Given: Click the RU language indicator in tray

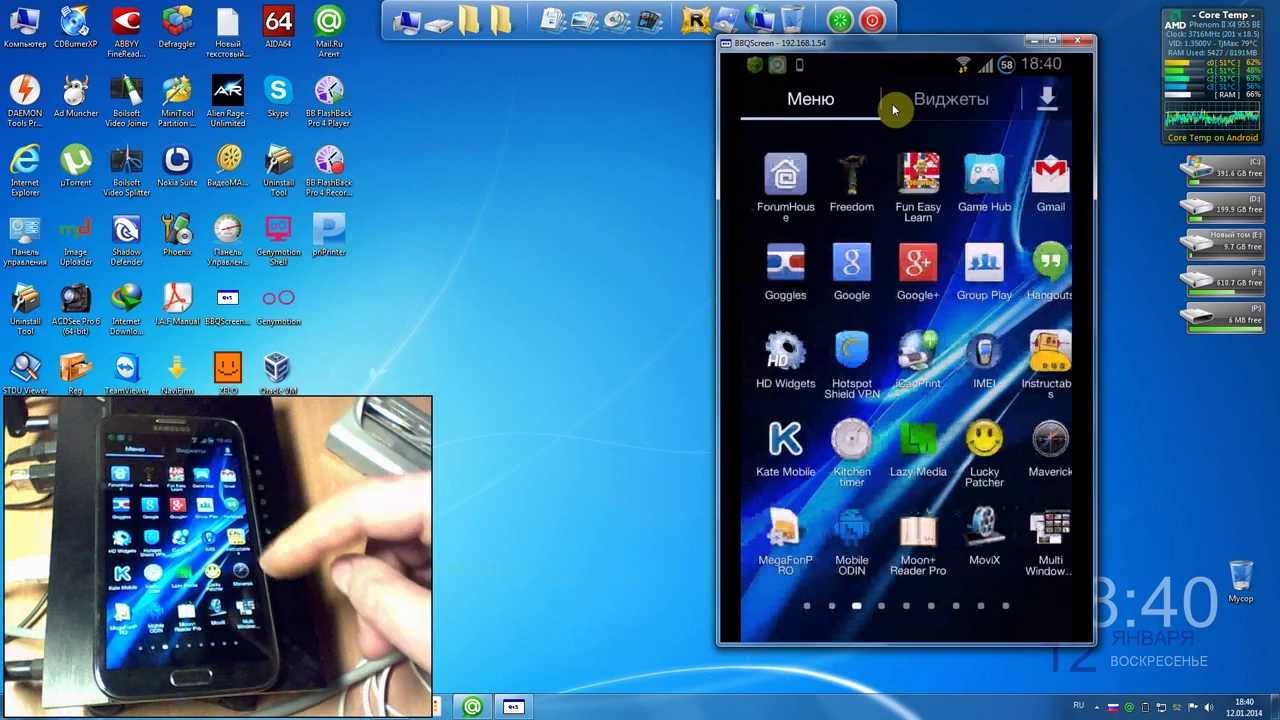Looking at the screenshot, I should 1078,706.
